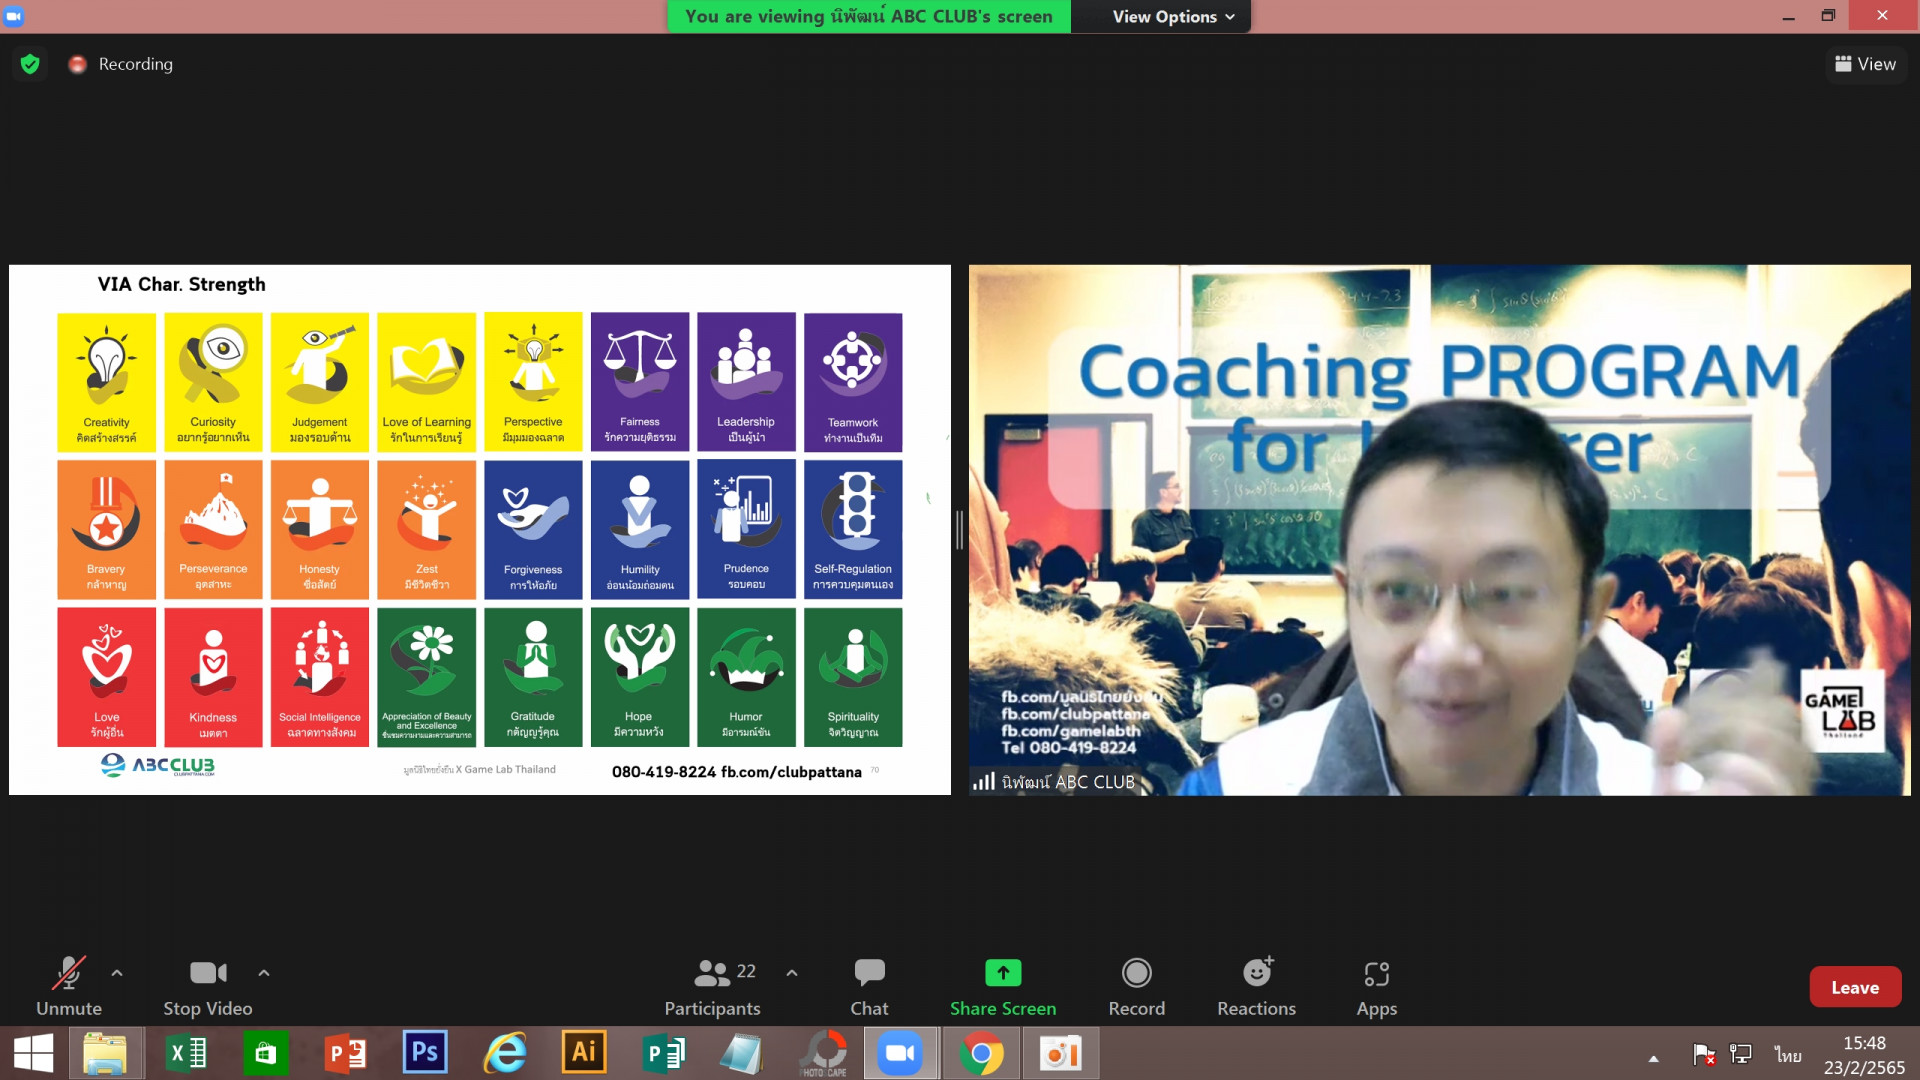1920x1080 pixels.
Task: Open audio options arrow next to Unmute
Action: tap(117, 972)
